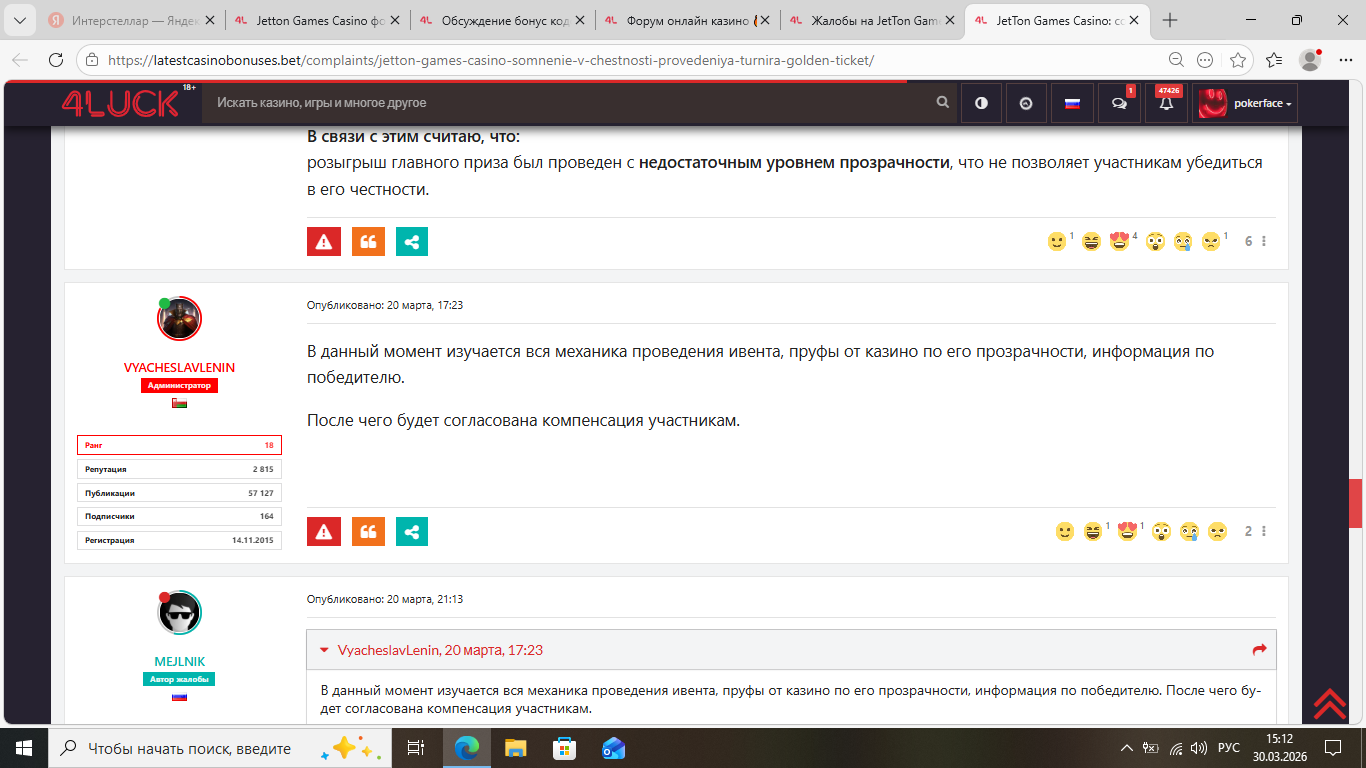React with heart-eyes emoji on VyacheslavLenin's post
Viewport: 1366px width, 768px height.
point(1127,532)
